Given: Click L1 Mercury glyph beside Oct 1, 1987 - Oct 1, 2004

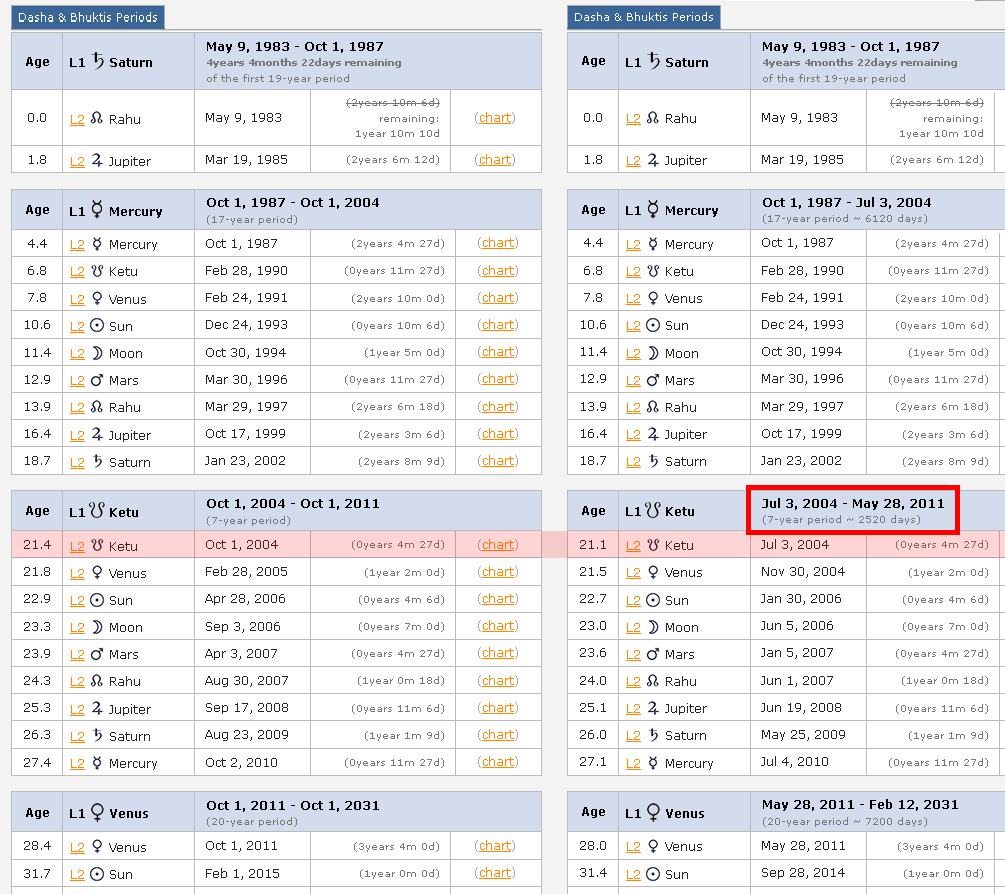Looking at the screenshot, I should tap(97, 210).
